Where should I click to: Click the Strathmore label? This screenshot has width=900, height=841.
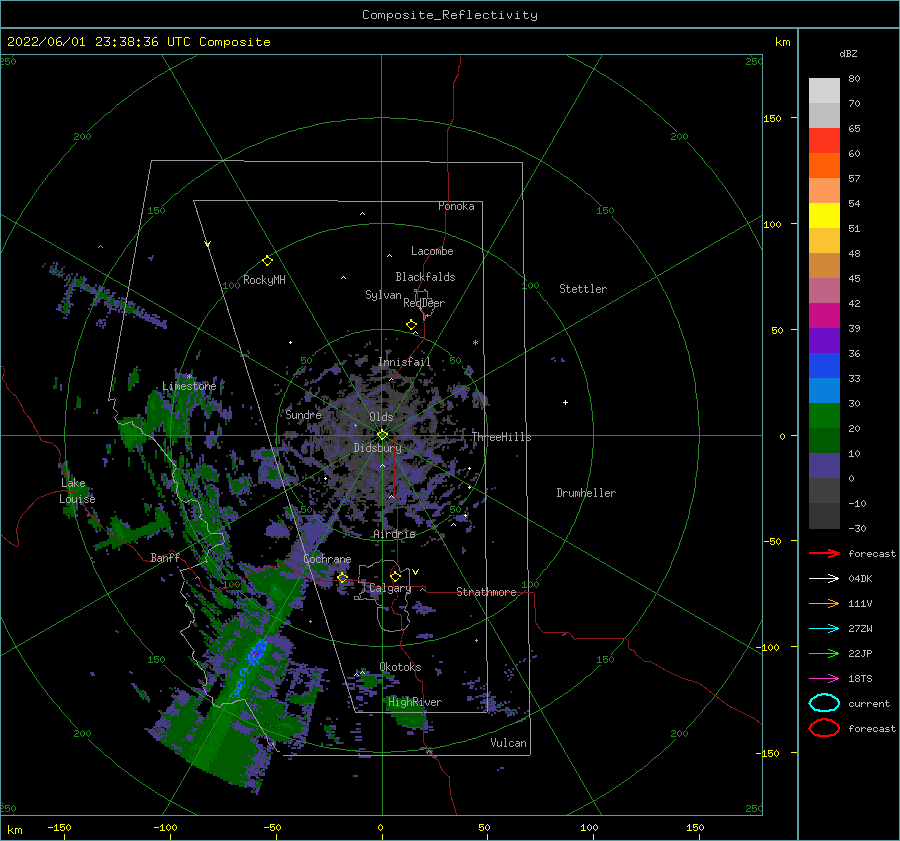point(486,592)
